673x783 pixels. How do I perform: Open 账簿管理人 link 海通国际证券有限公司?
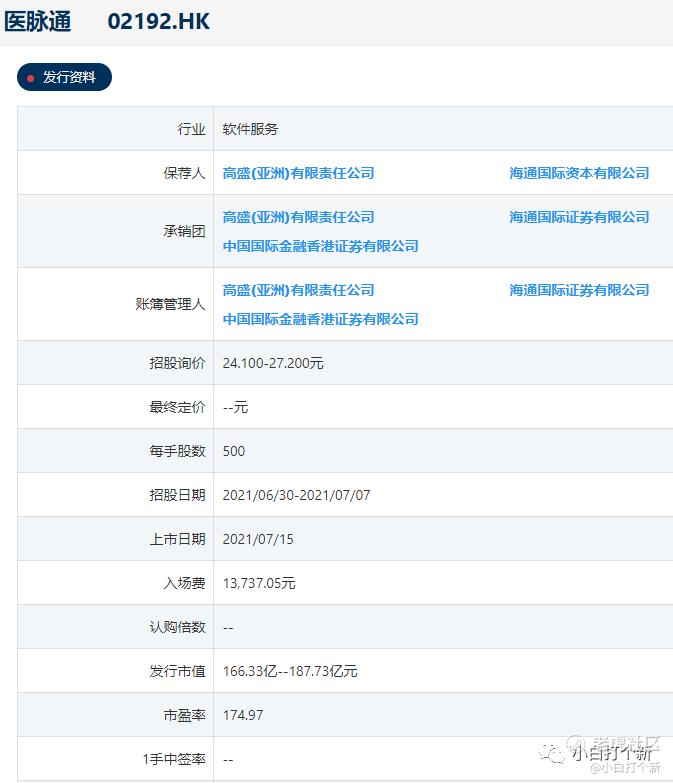579,290
